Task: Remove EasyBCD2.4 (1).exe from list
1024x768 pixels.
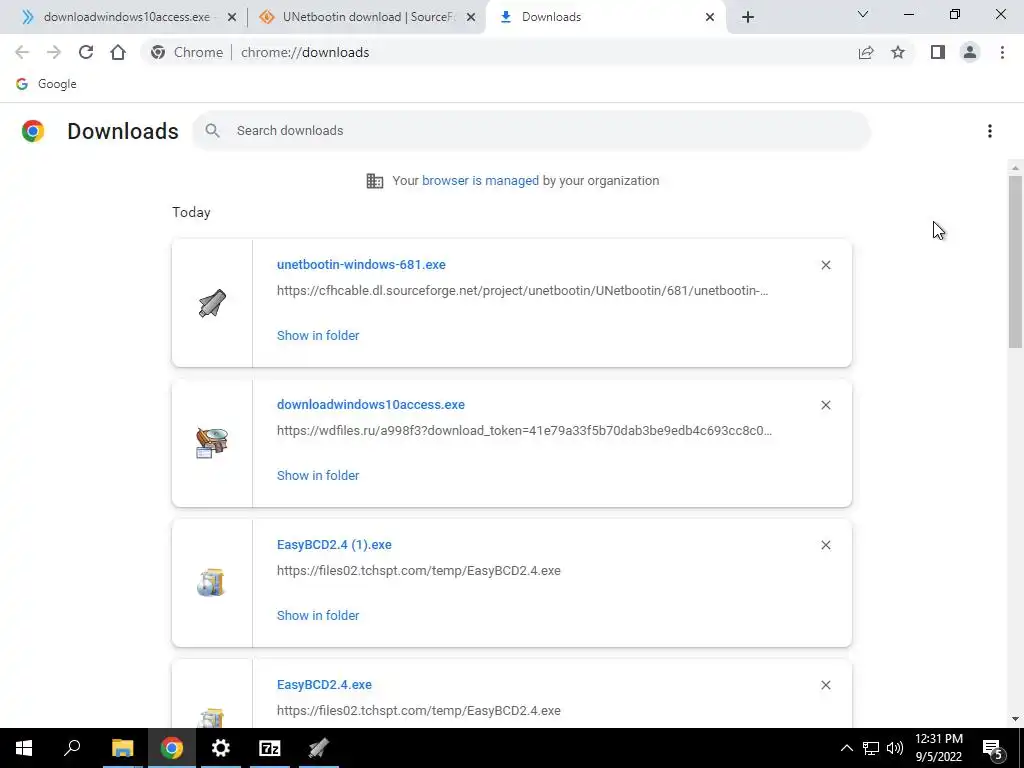Action: [x=825, y=545]
